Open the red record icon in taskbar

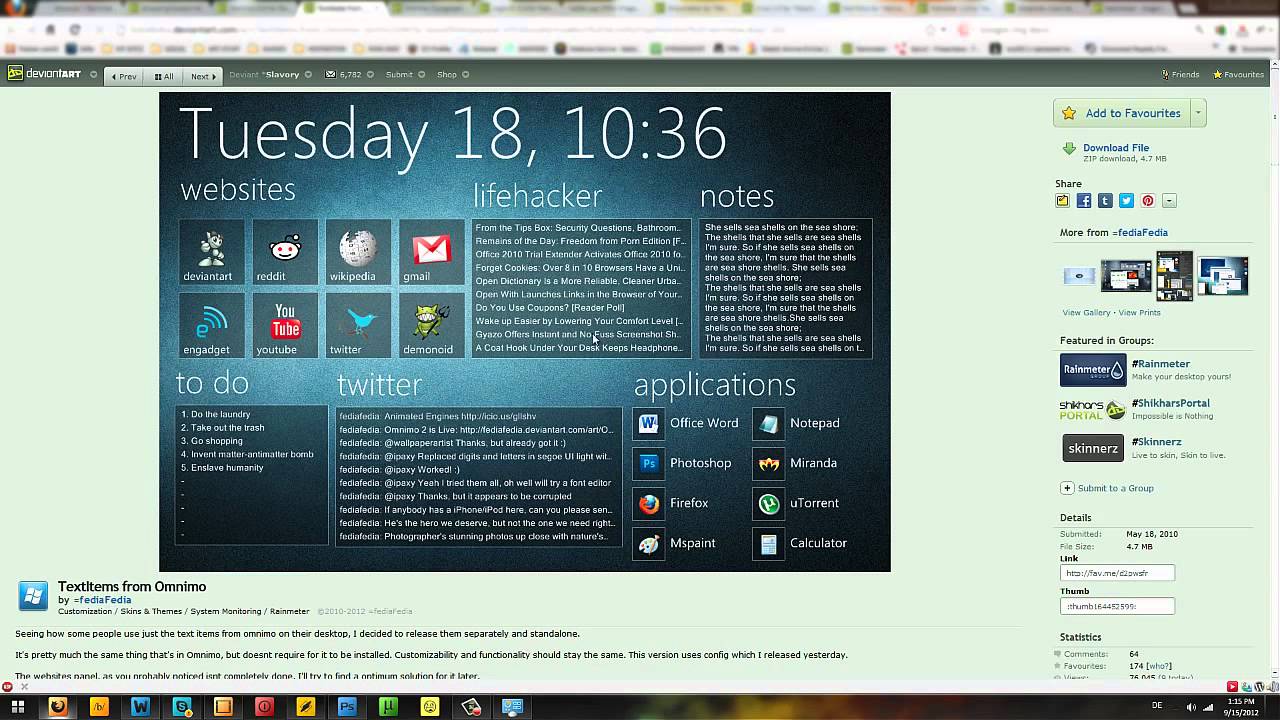[x=264, y=707]
